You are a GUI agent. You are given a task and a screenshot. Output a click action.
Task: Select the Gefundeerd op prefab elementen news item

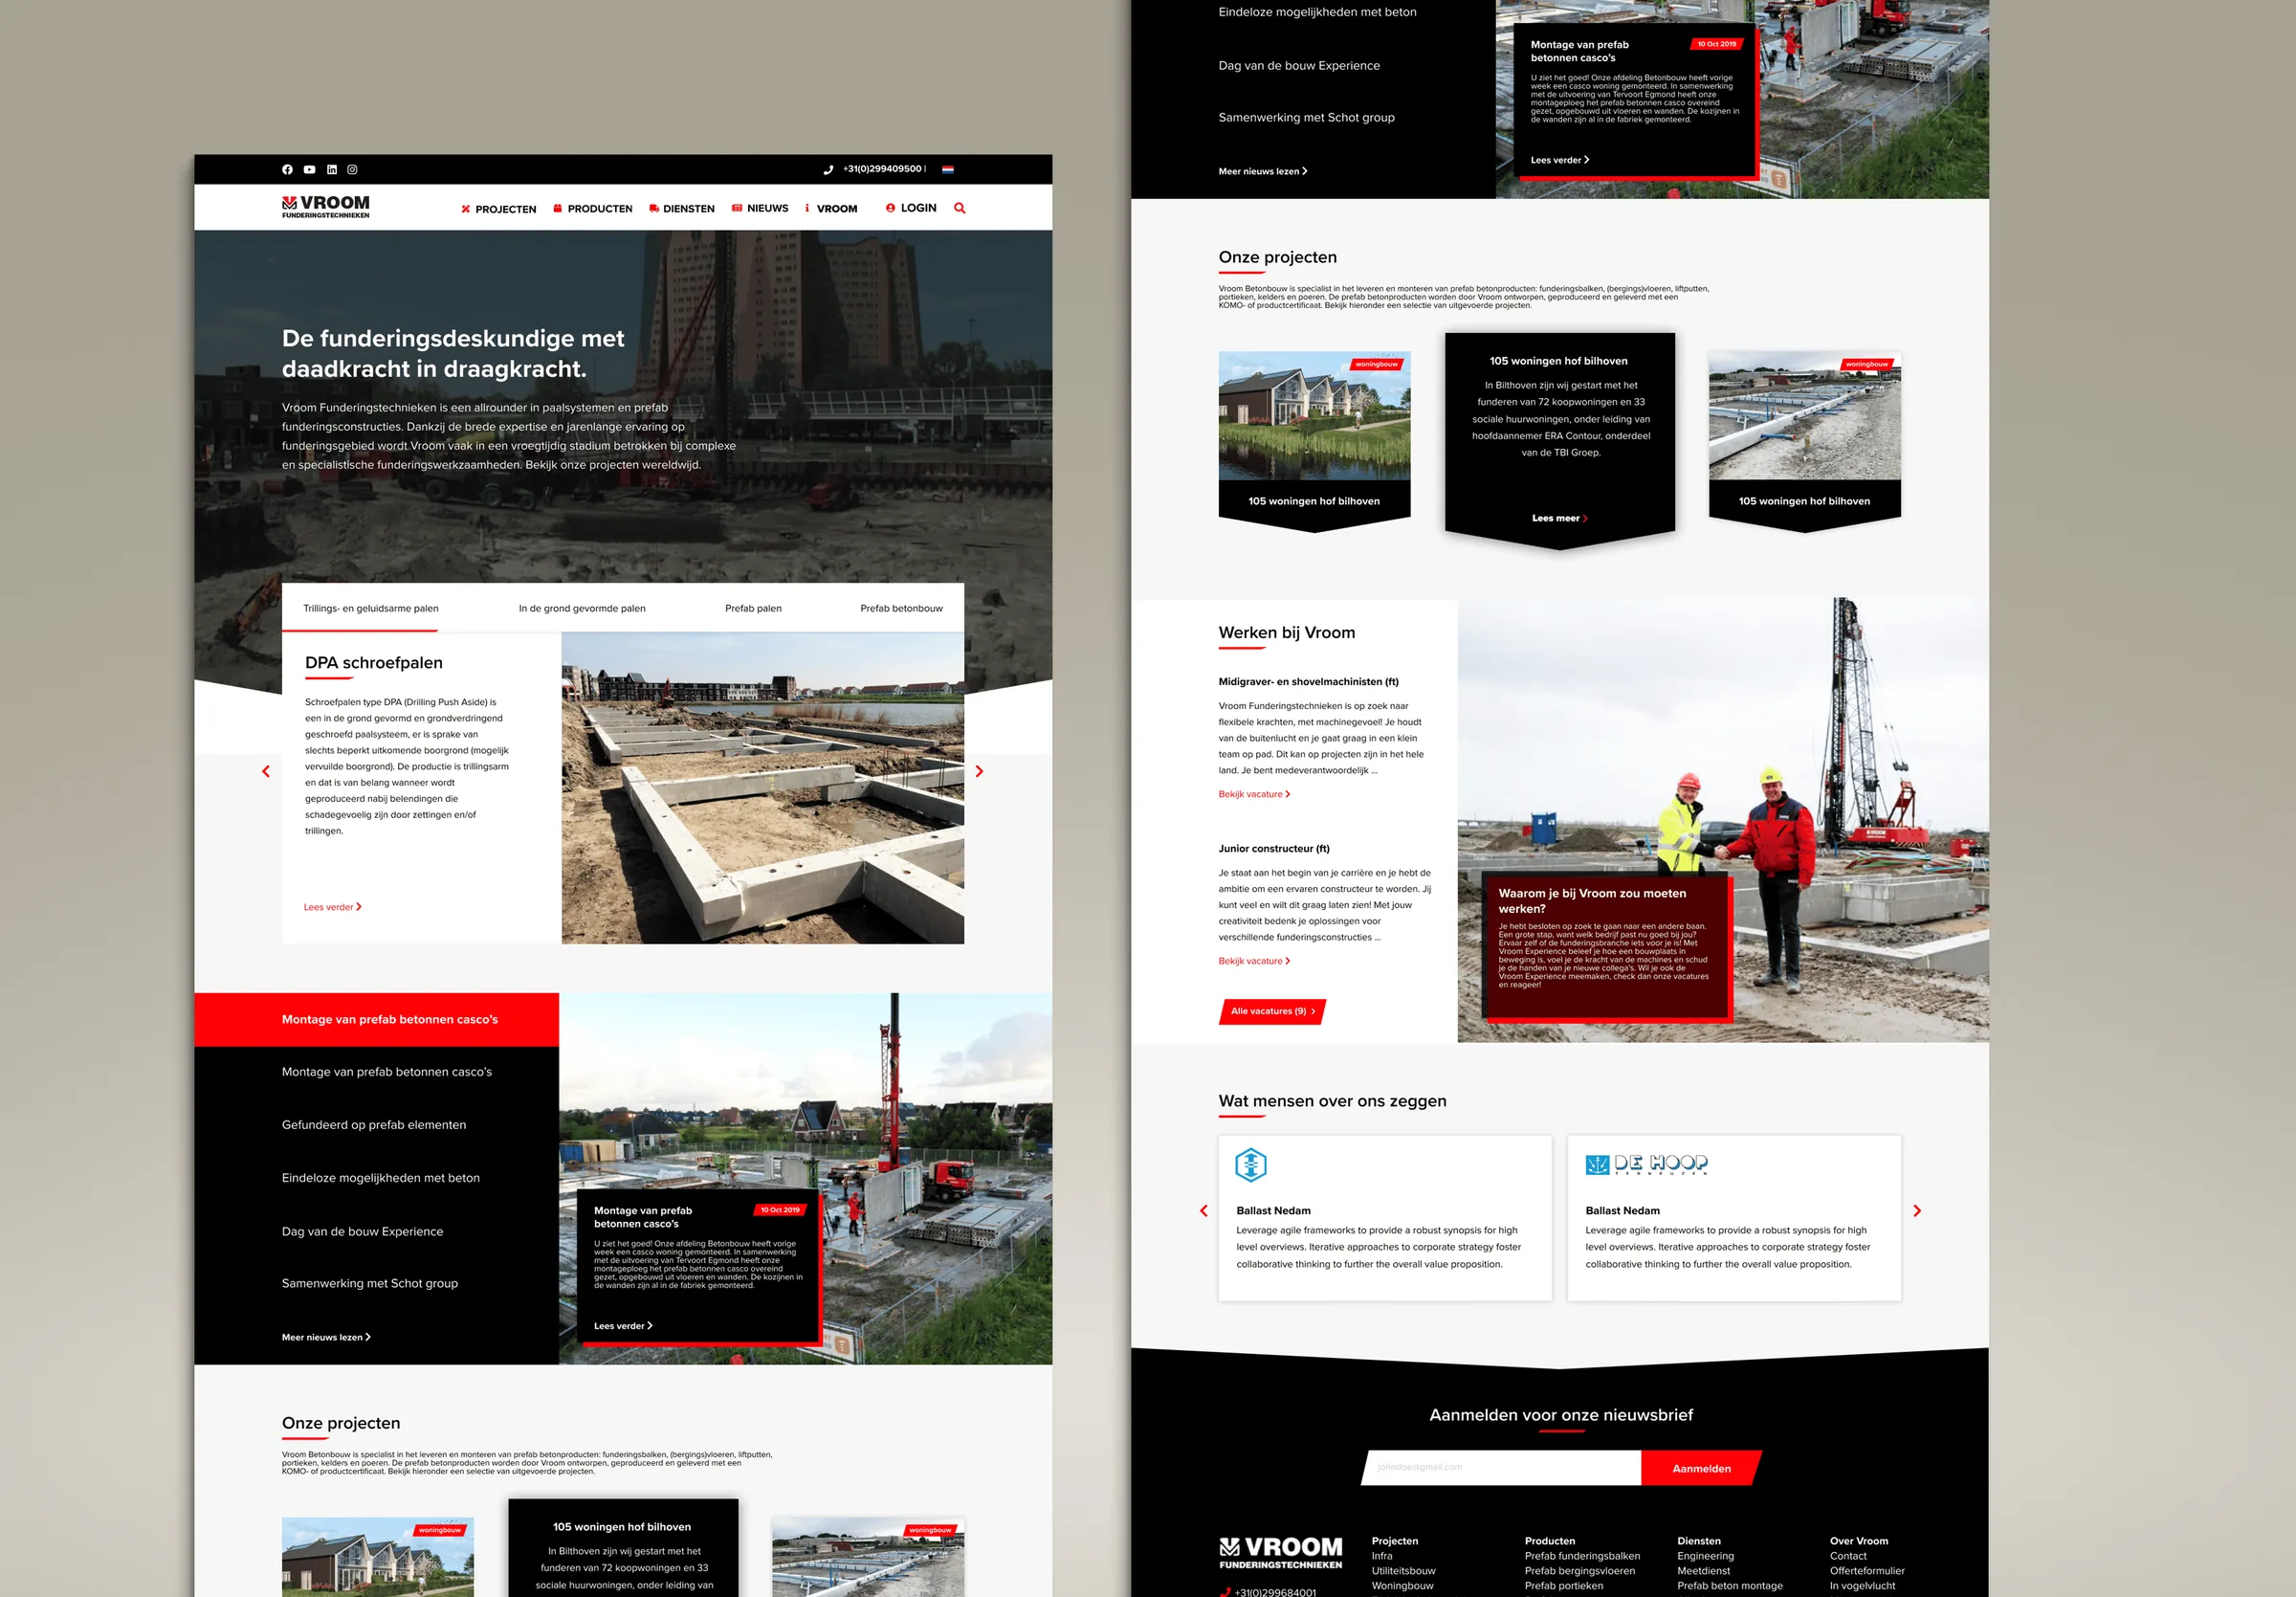click(x=374, y=1125)
